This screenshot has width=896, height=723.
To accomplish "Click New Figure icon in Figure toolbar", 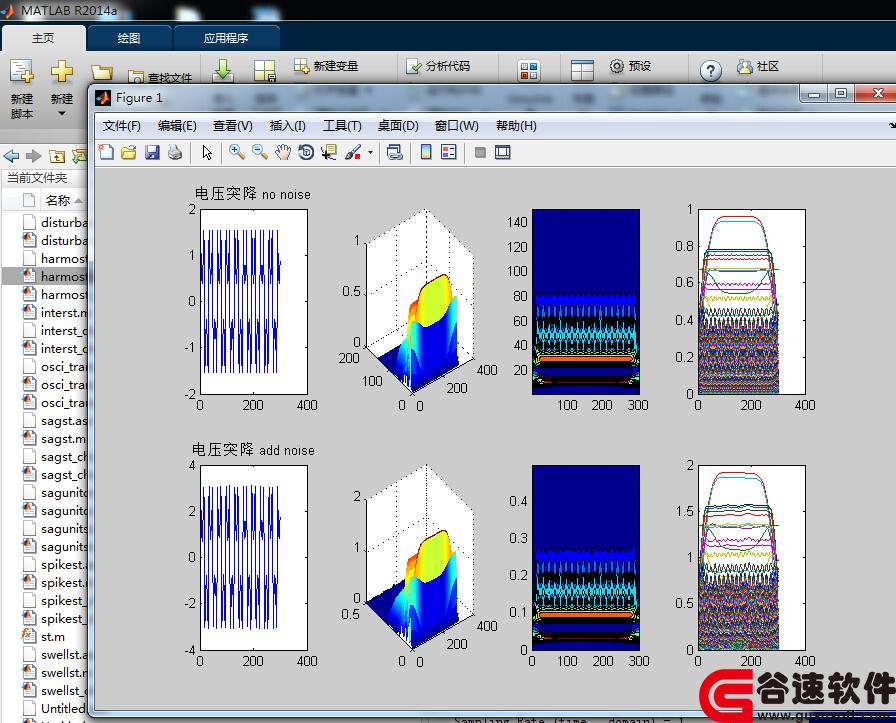I will click(106, 152).
